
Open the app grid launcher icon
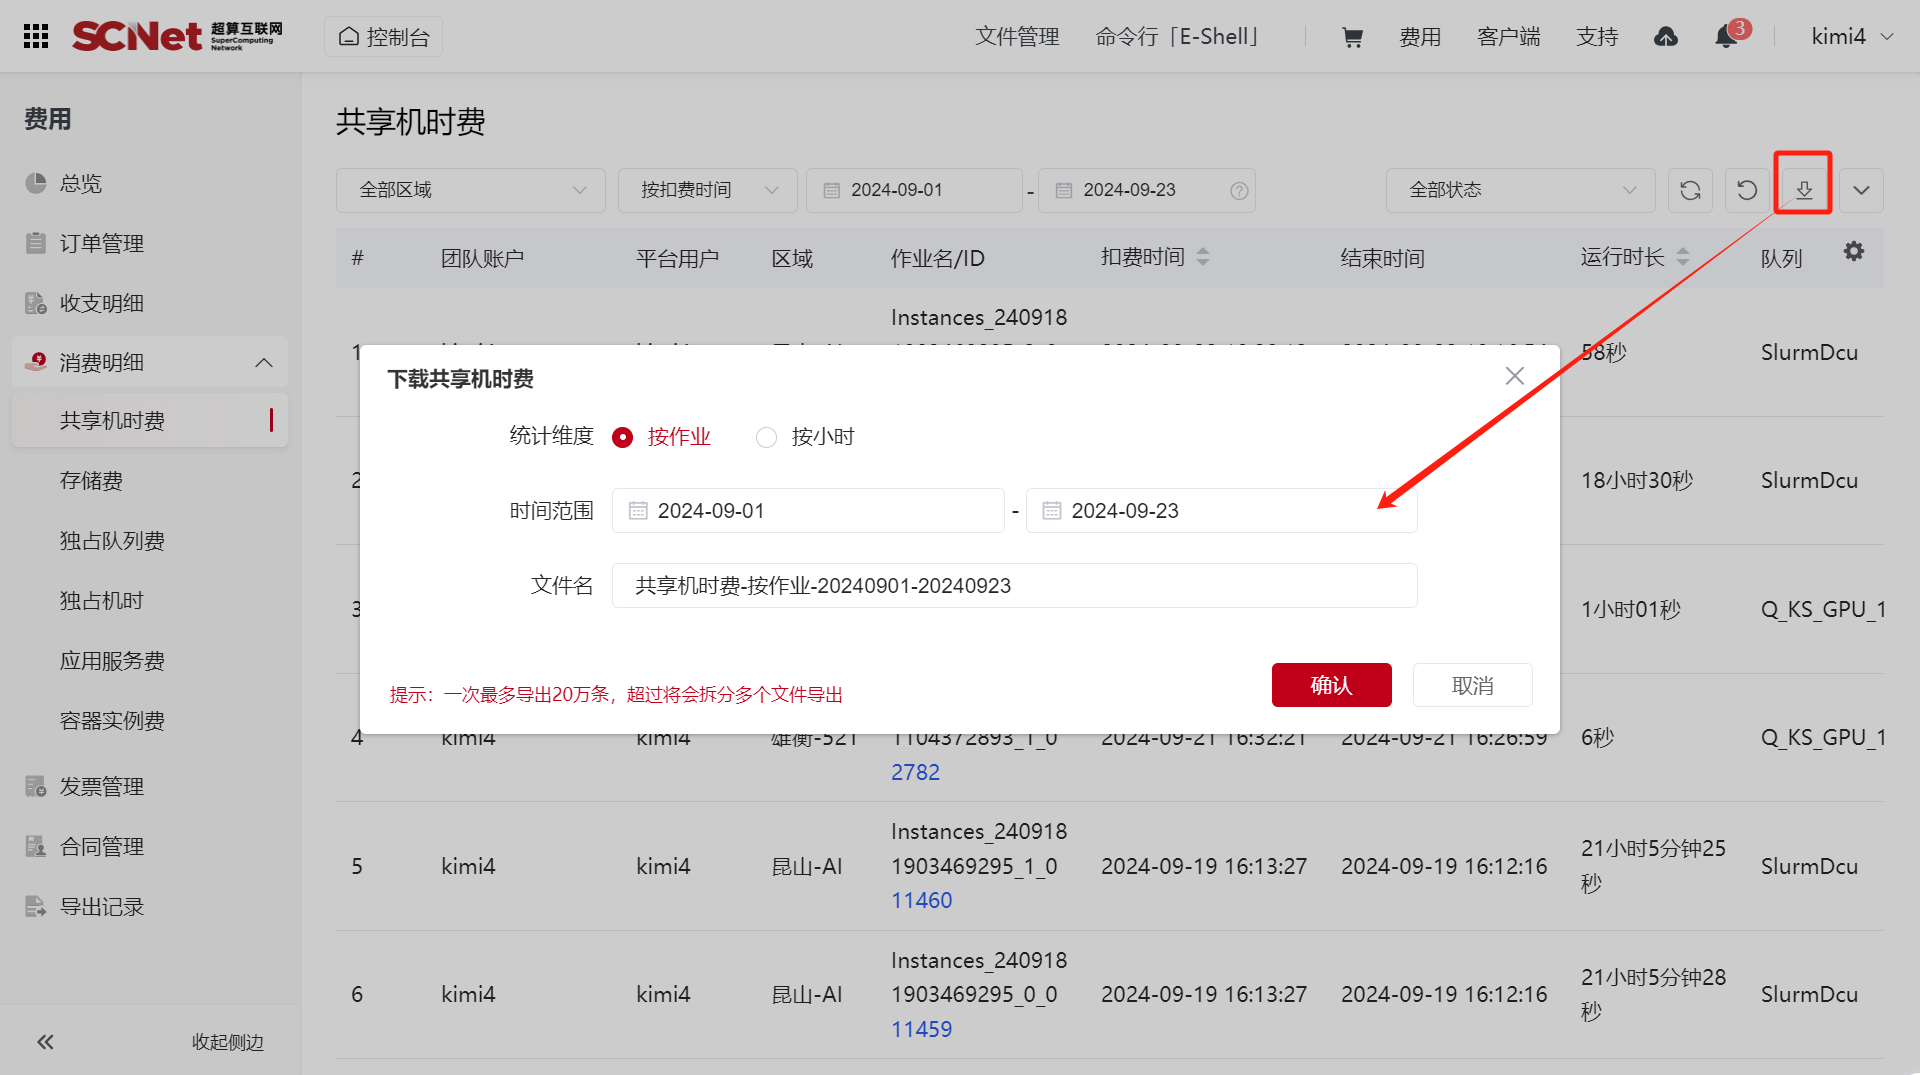pyautogui.click(x=36, y=37)
